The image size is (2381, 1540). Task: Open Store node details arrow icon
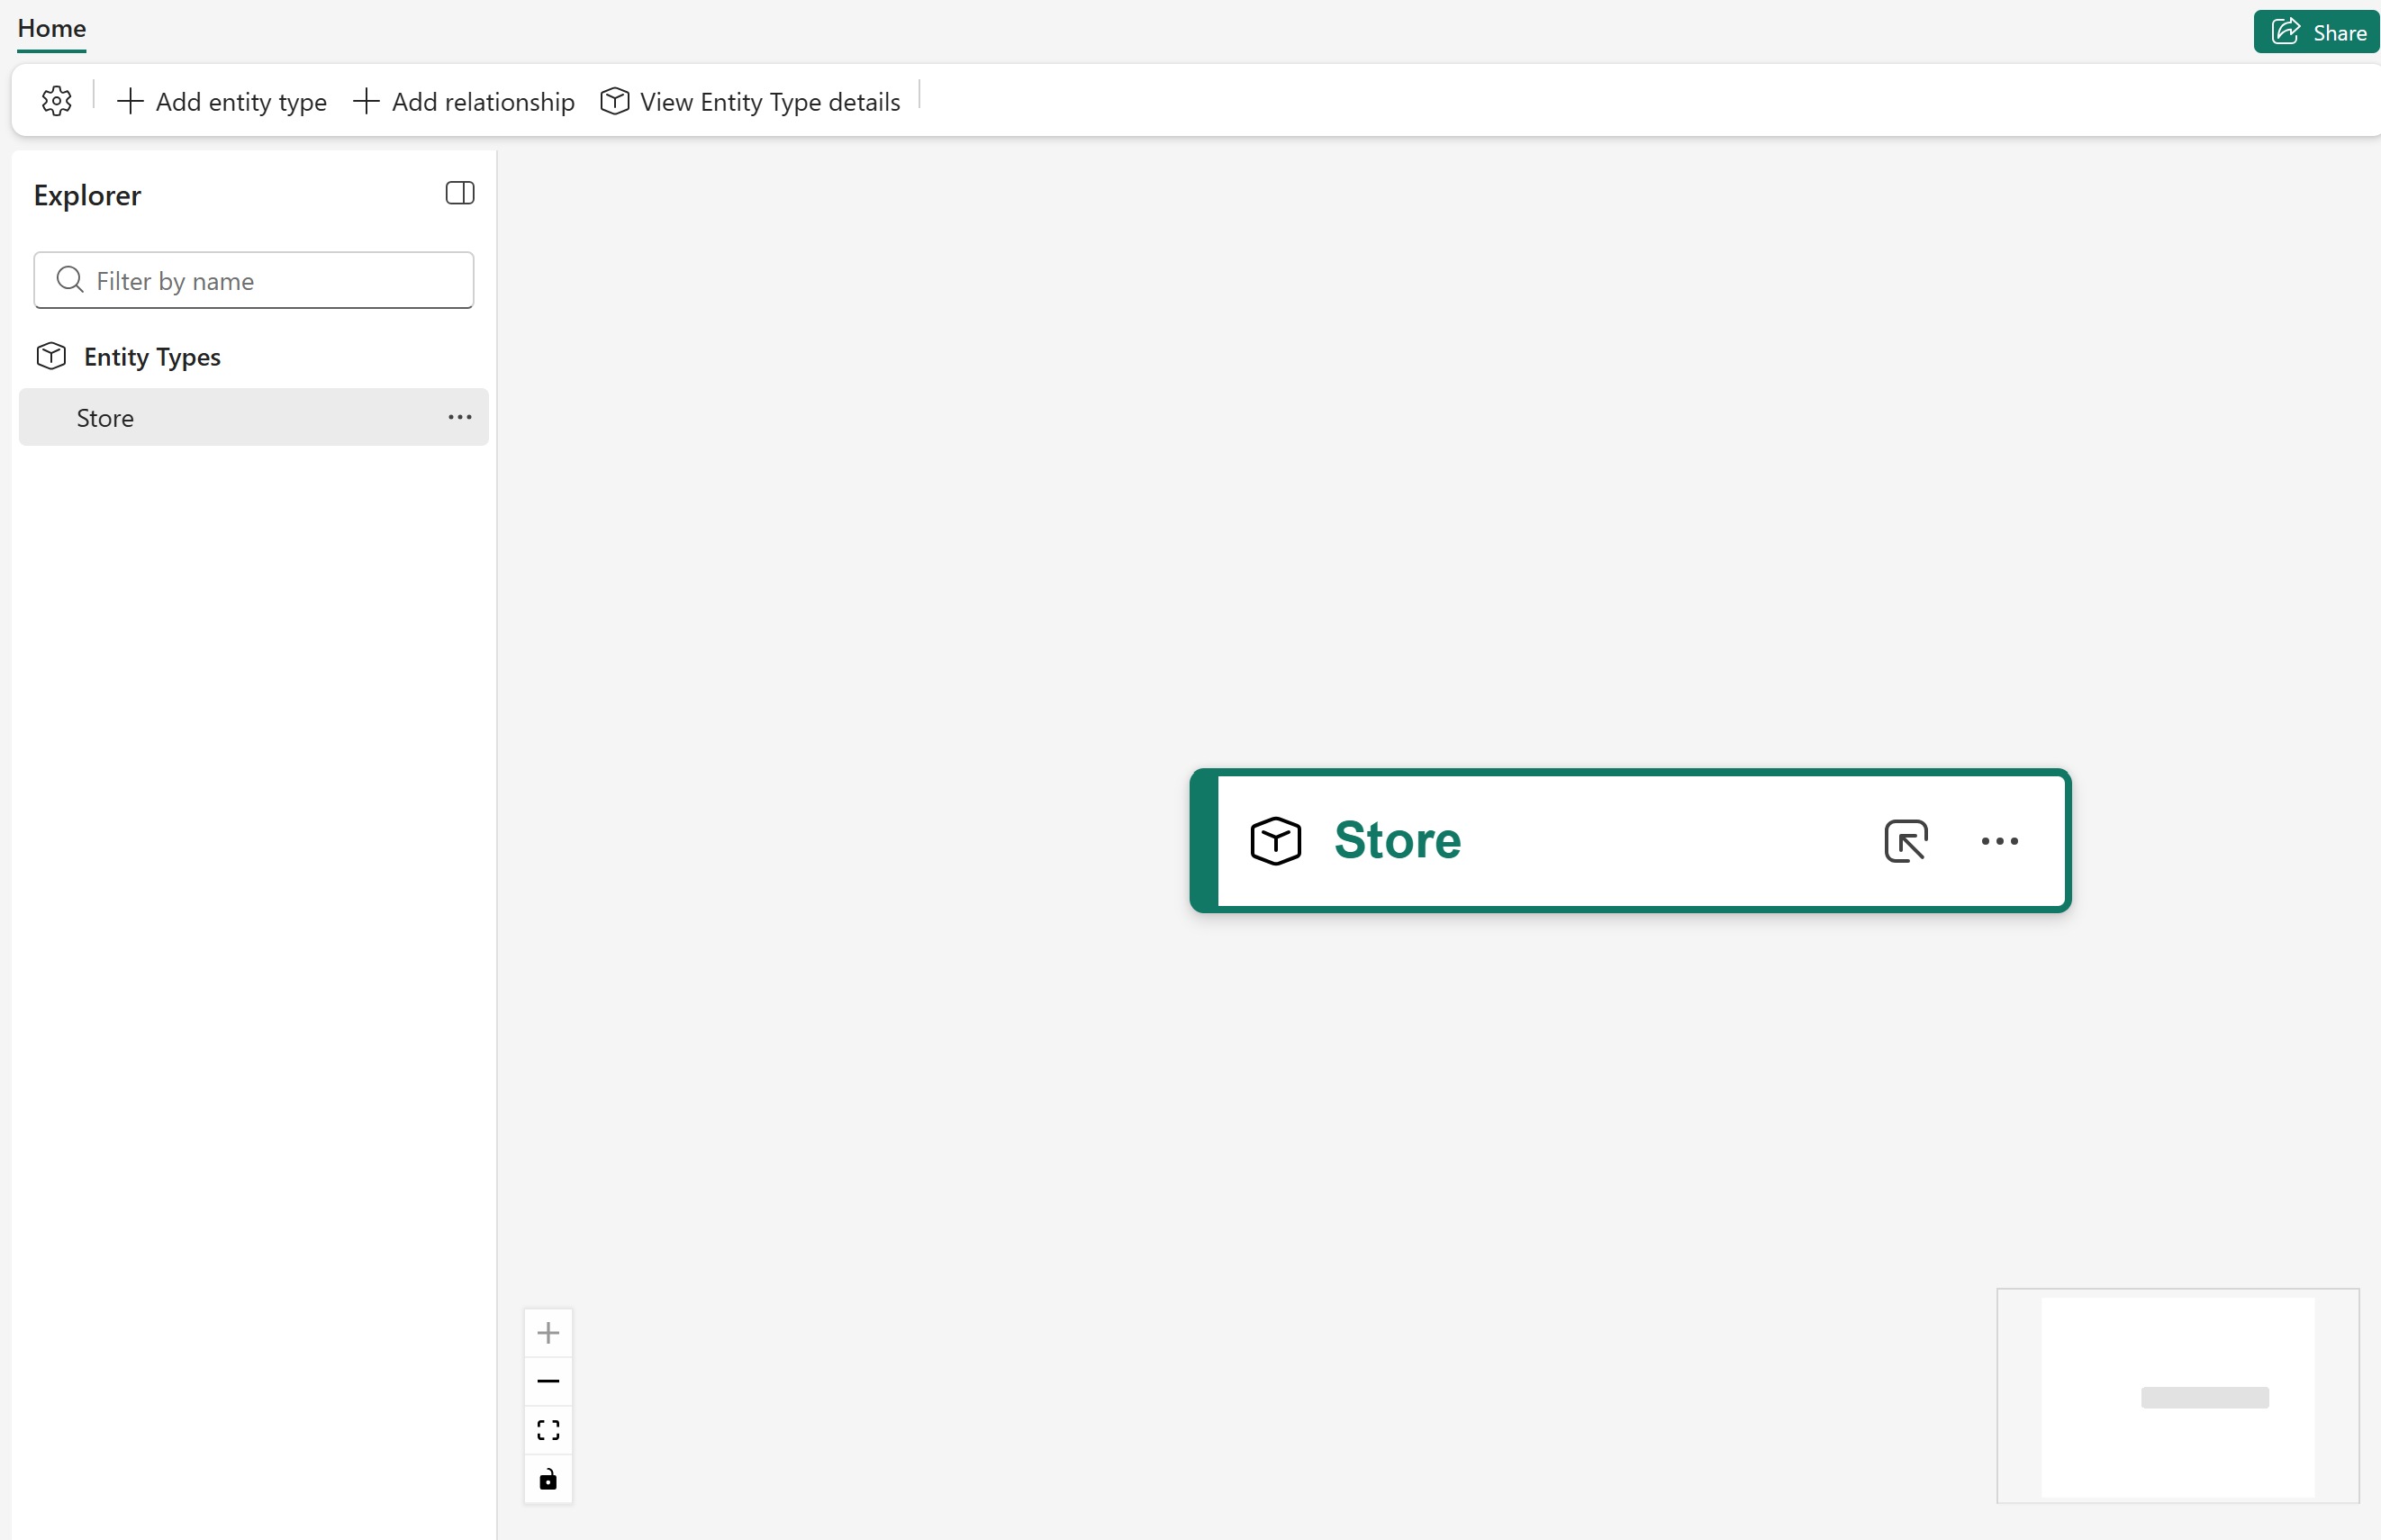pos(1906,841)
